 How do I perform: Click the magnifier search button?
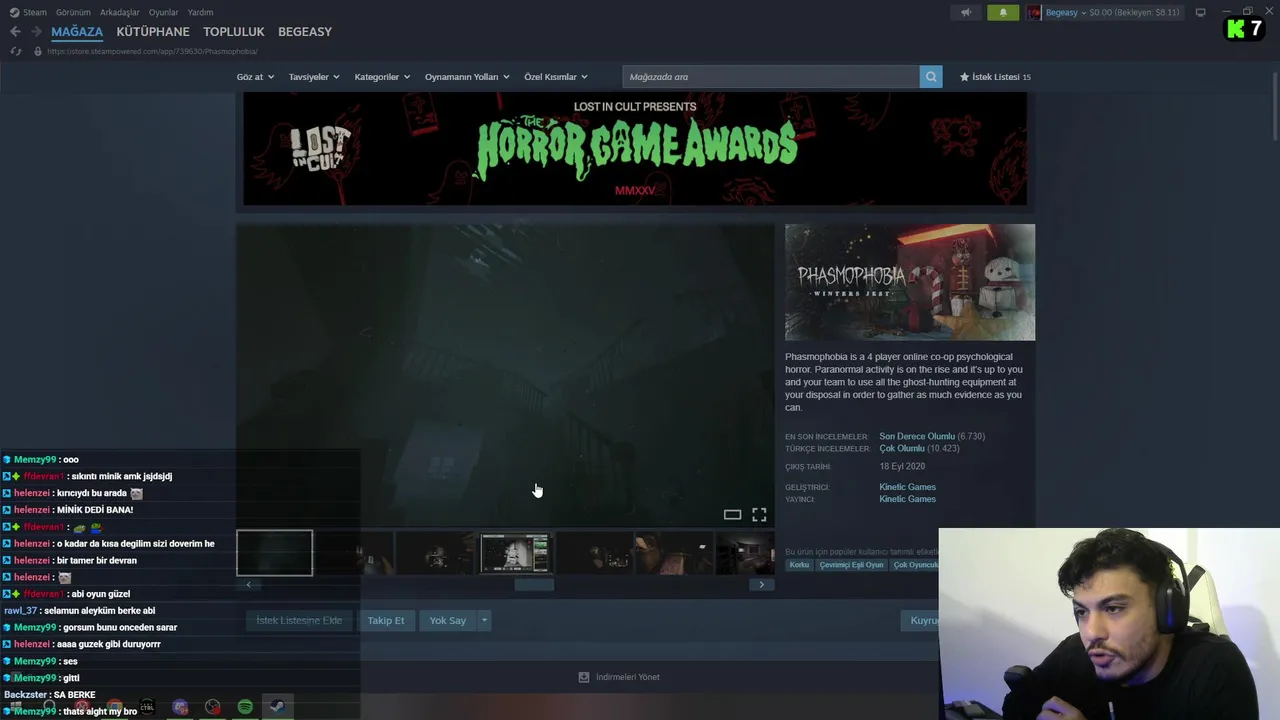click(931, 77)
